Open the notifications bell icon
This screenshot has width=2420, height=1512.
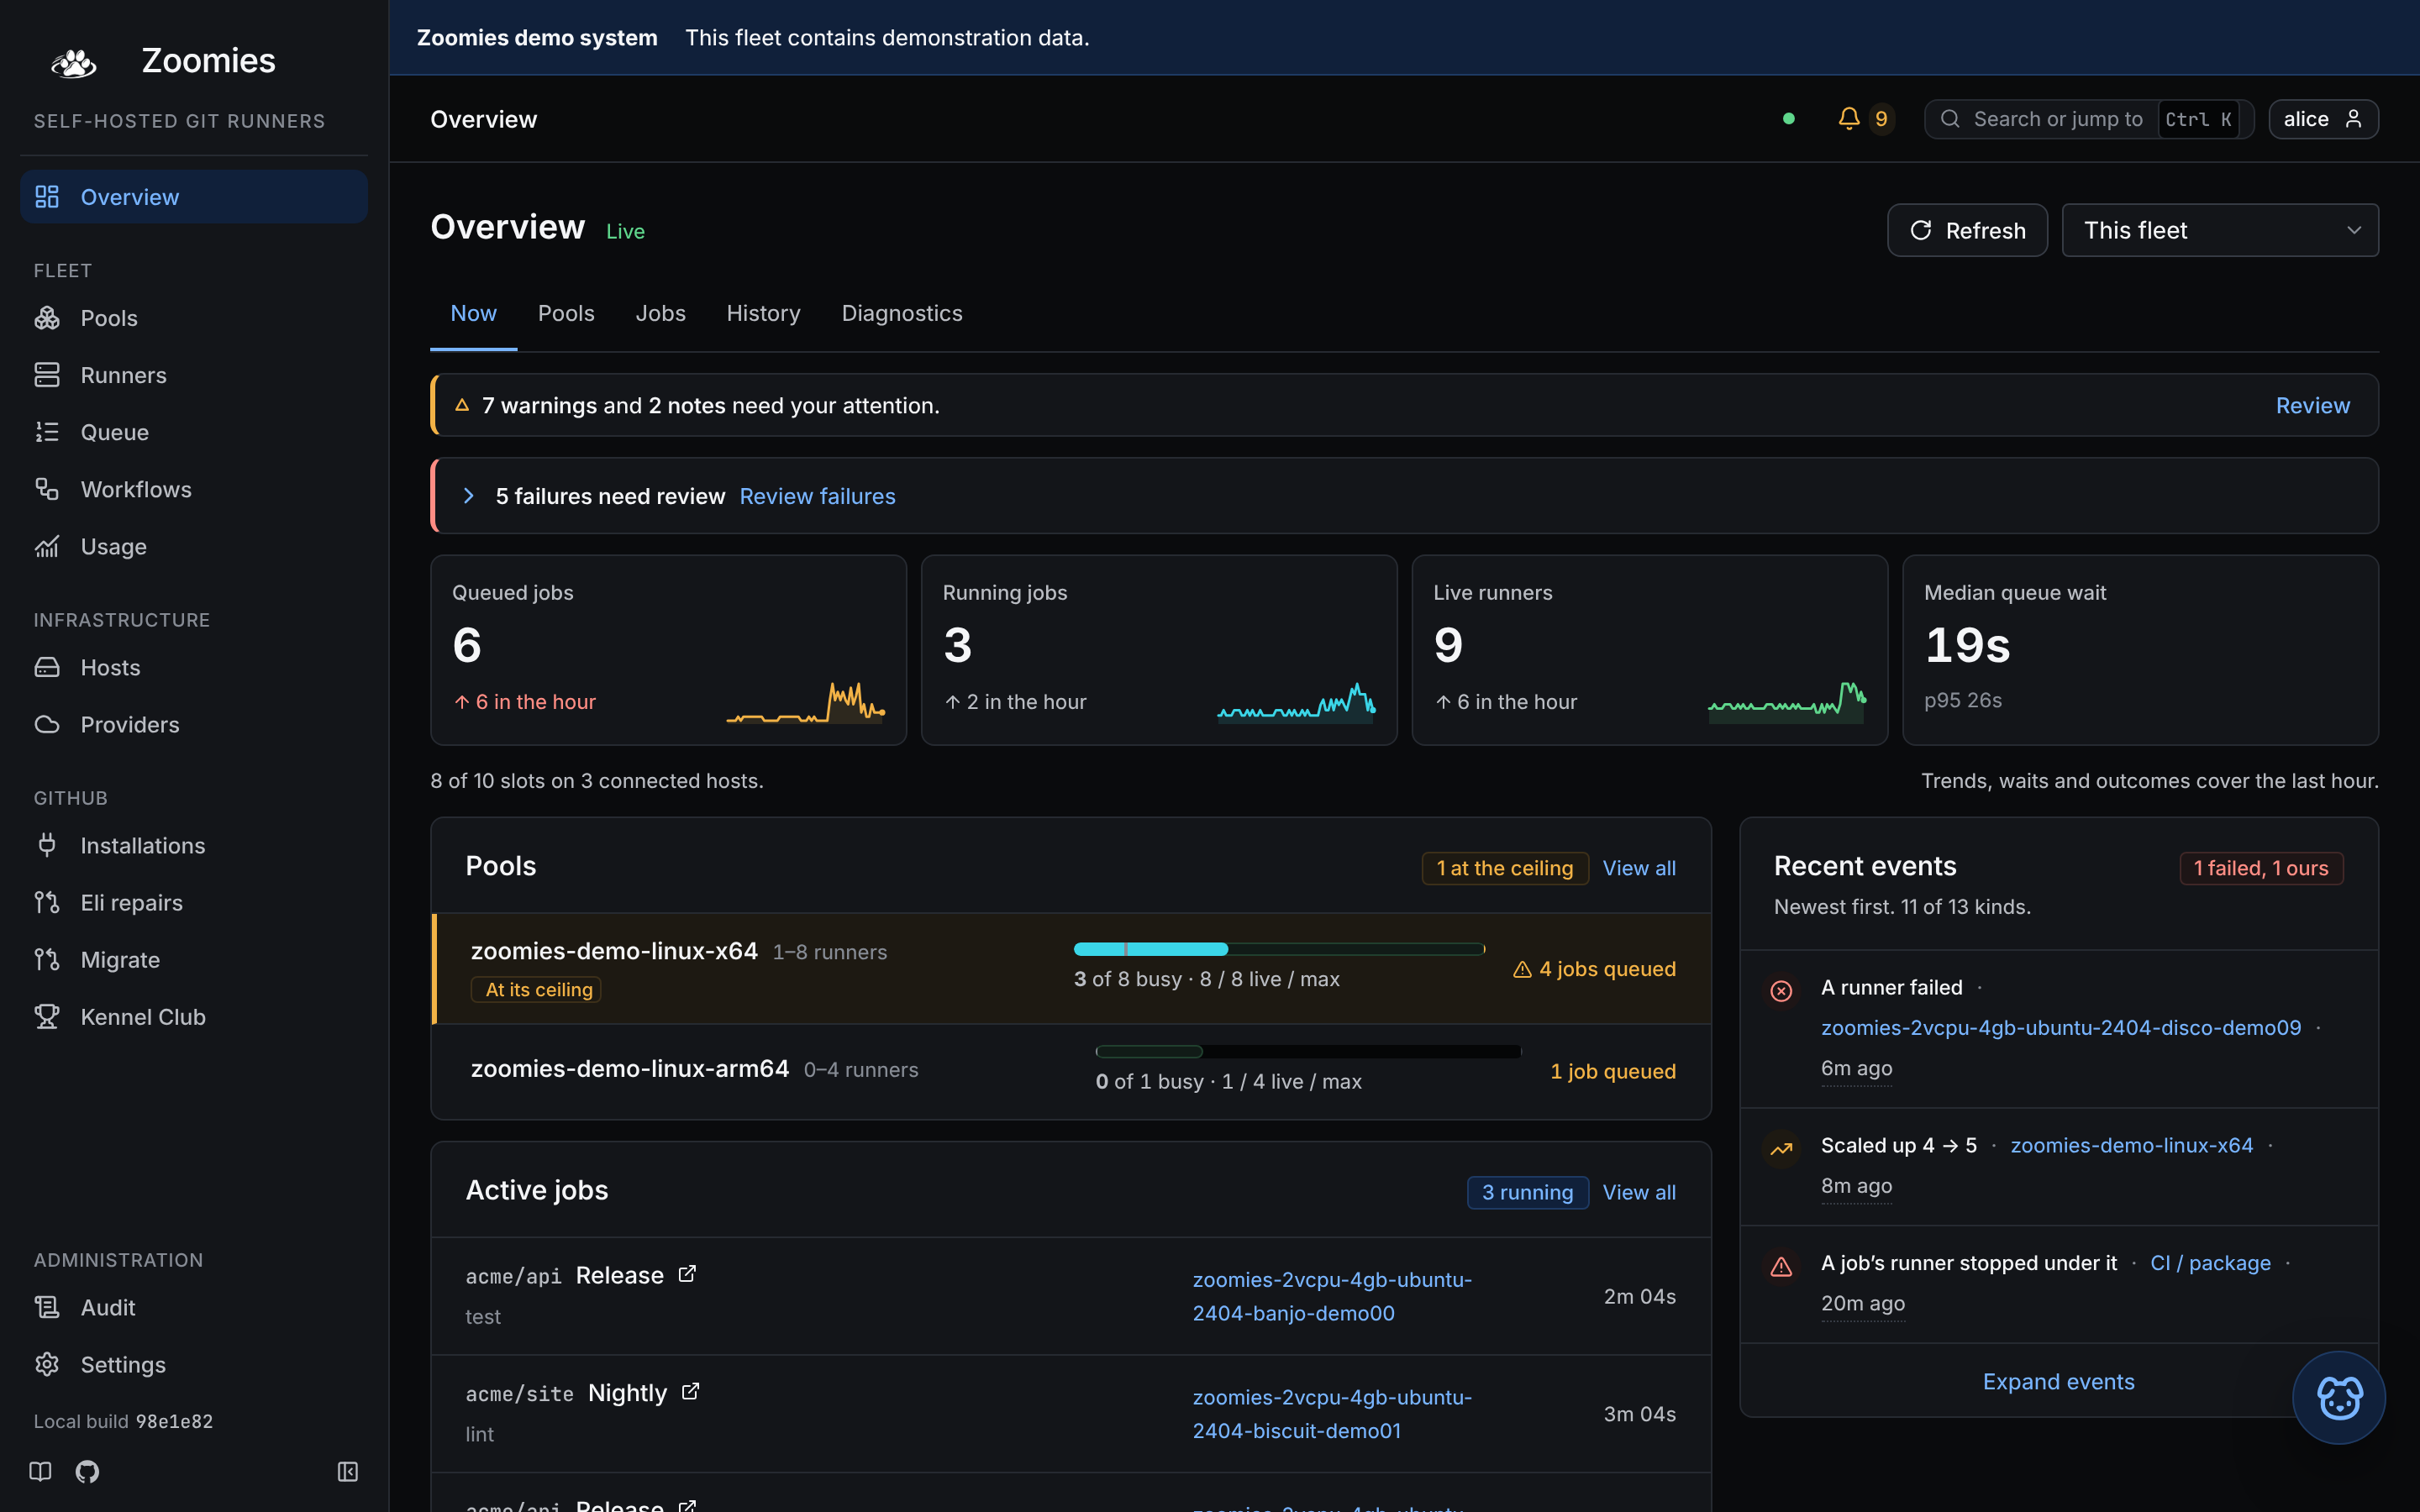1849,119
